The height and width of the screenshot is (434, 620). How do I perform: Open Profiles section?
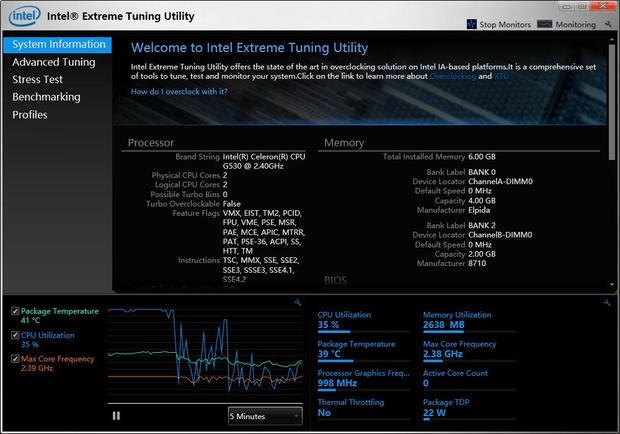point(30,115)
